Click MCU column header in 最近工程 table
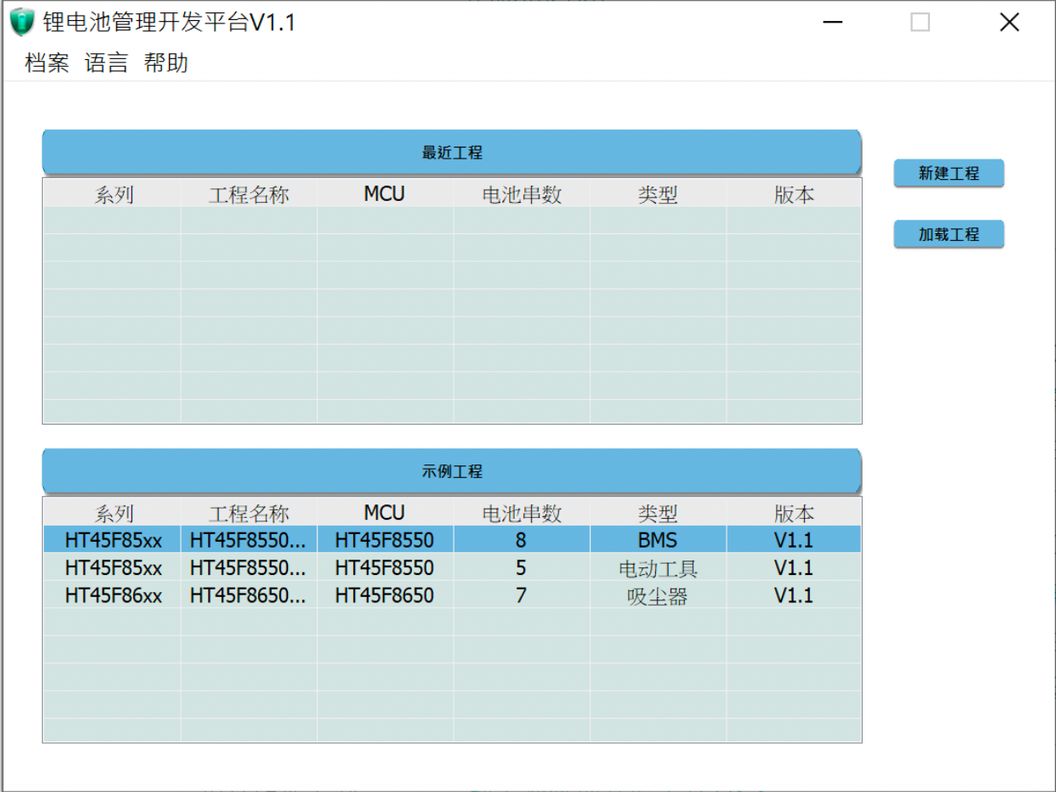The image size is (1056, 792). click(x=385, y=194)
